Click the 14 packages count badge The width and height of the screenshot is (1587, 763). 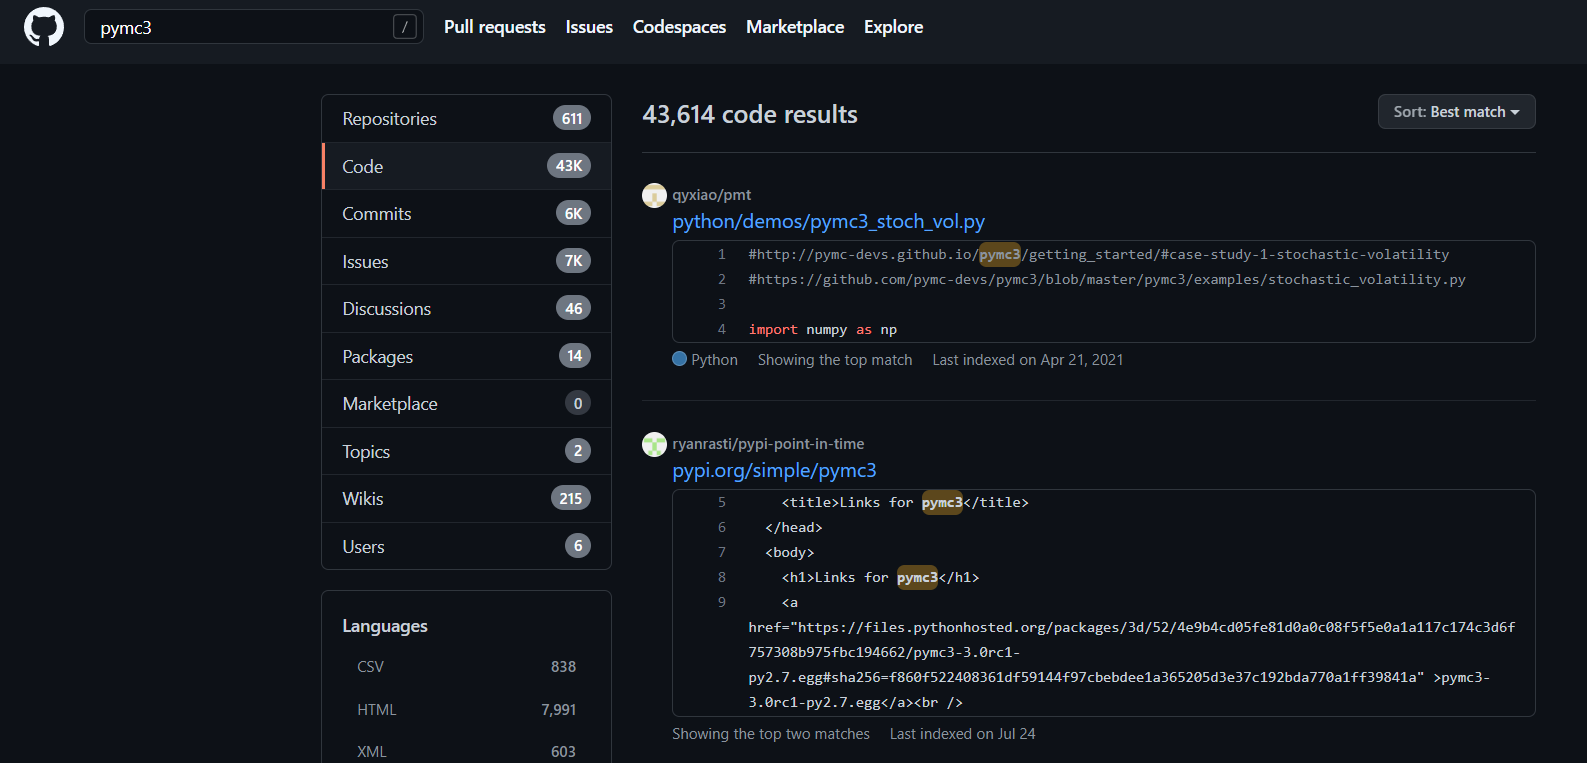(575, 356)
